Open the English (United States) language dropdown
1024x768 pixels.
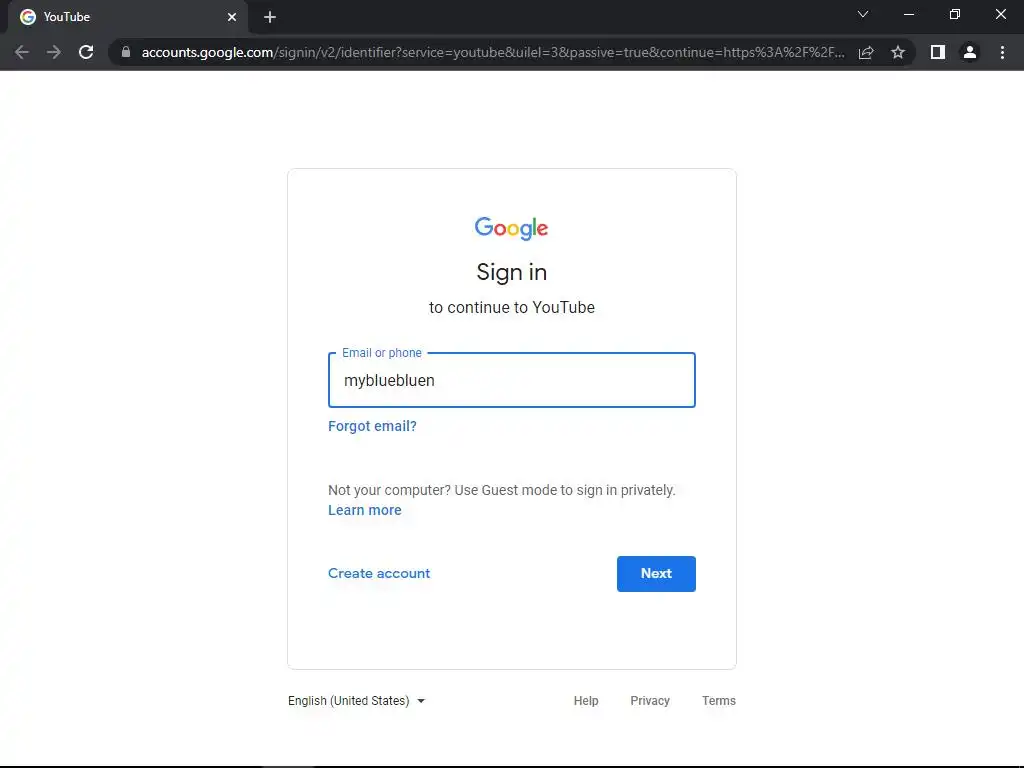pos(357,701)
